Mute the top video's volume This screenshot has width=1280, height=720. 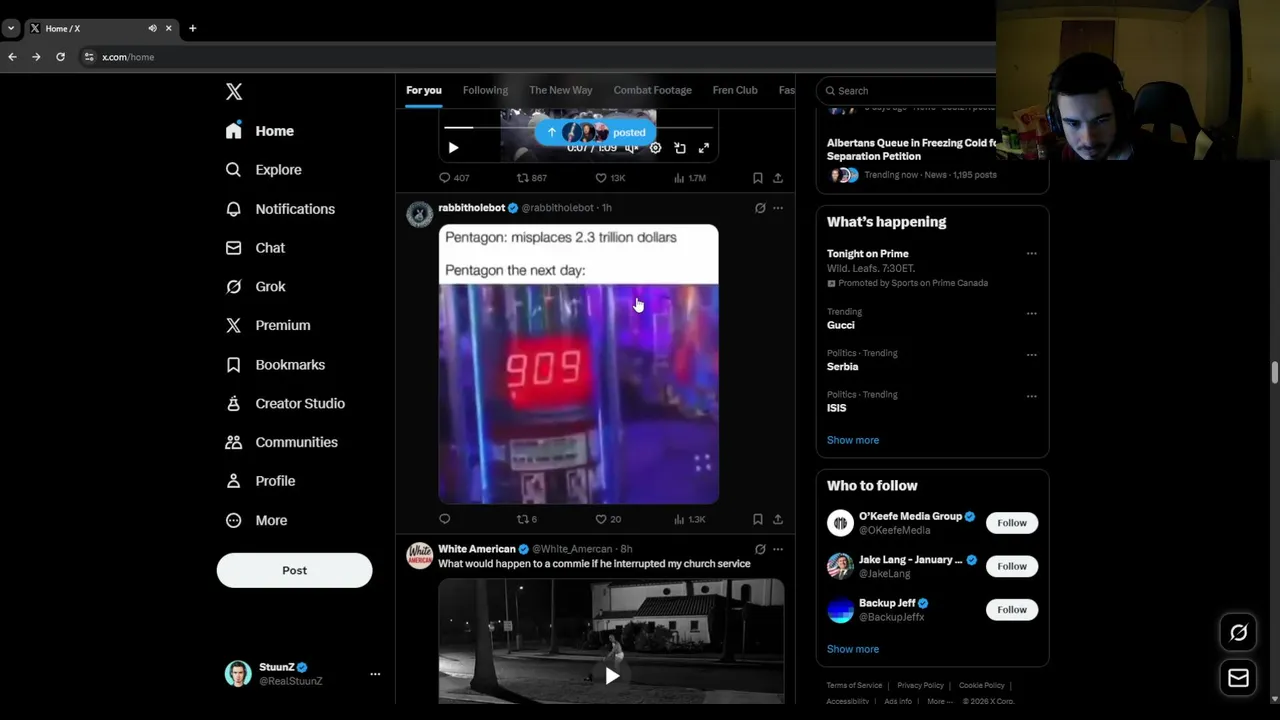coord(631,148)
